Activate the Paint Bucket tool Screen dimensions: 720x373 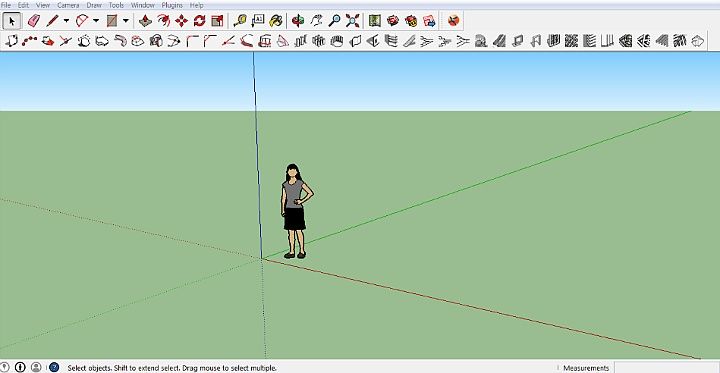[x=276, y=21]
